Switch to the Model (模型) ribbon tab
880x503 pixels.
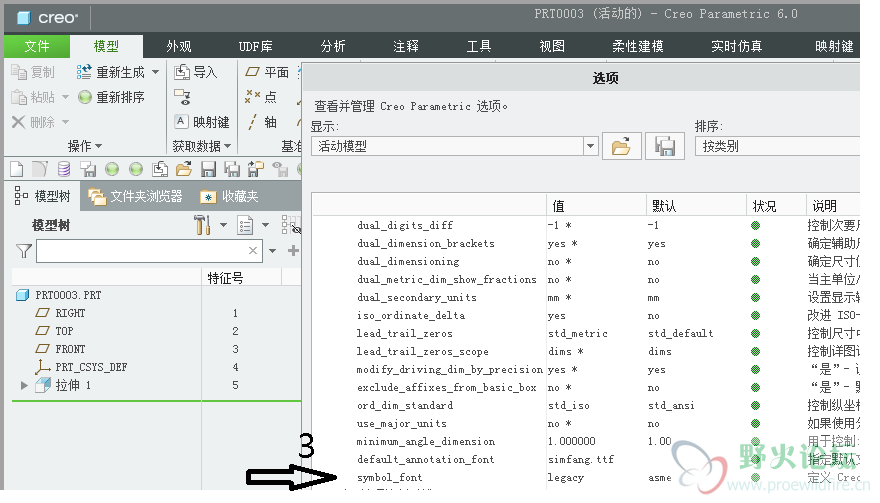tap(106, 46)
